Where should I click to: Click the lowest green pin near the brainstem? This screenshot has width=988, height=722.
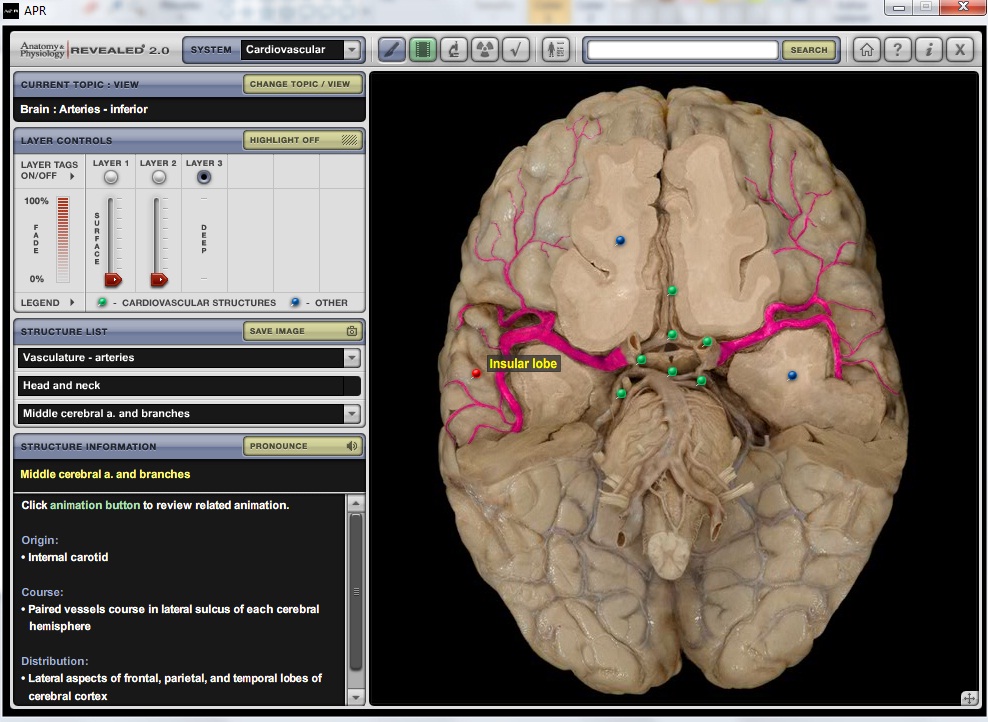(622, 393)
